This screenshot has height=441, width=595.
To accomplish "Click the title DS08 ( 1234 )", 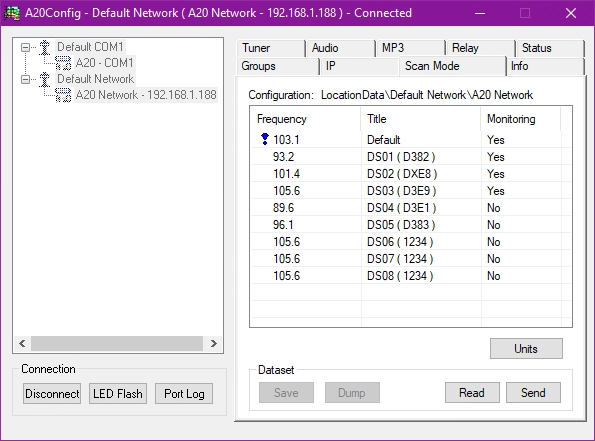I will [x=400, y=276].
